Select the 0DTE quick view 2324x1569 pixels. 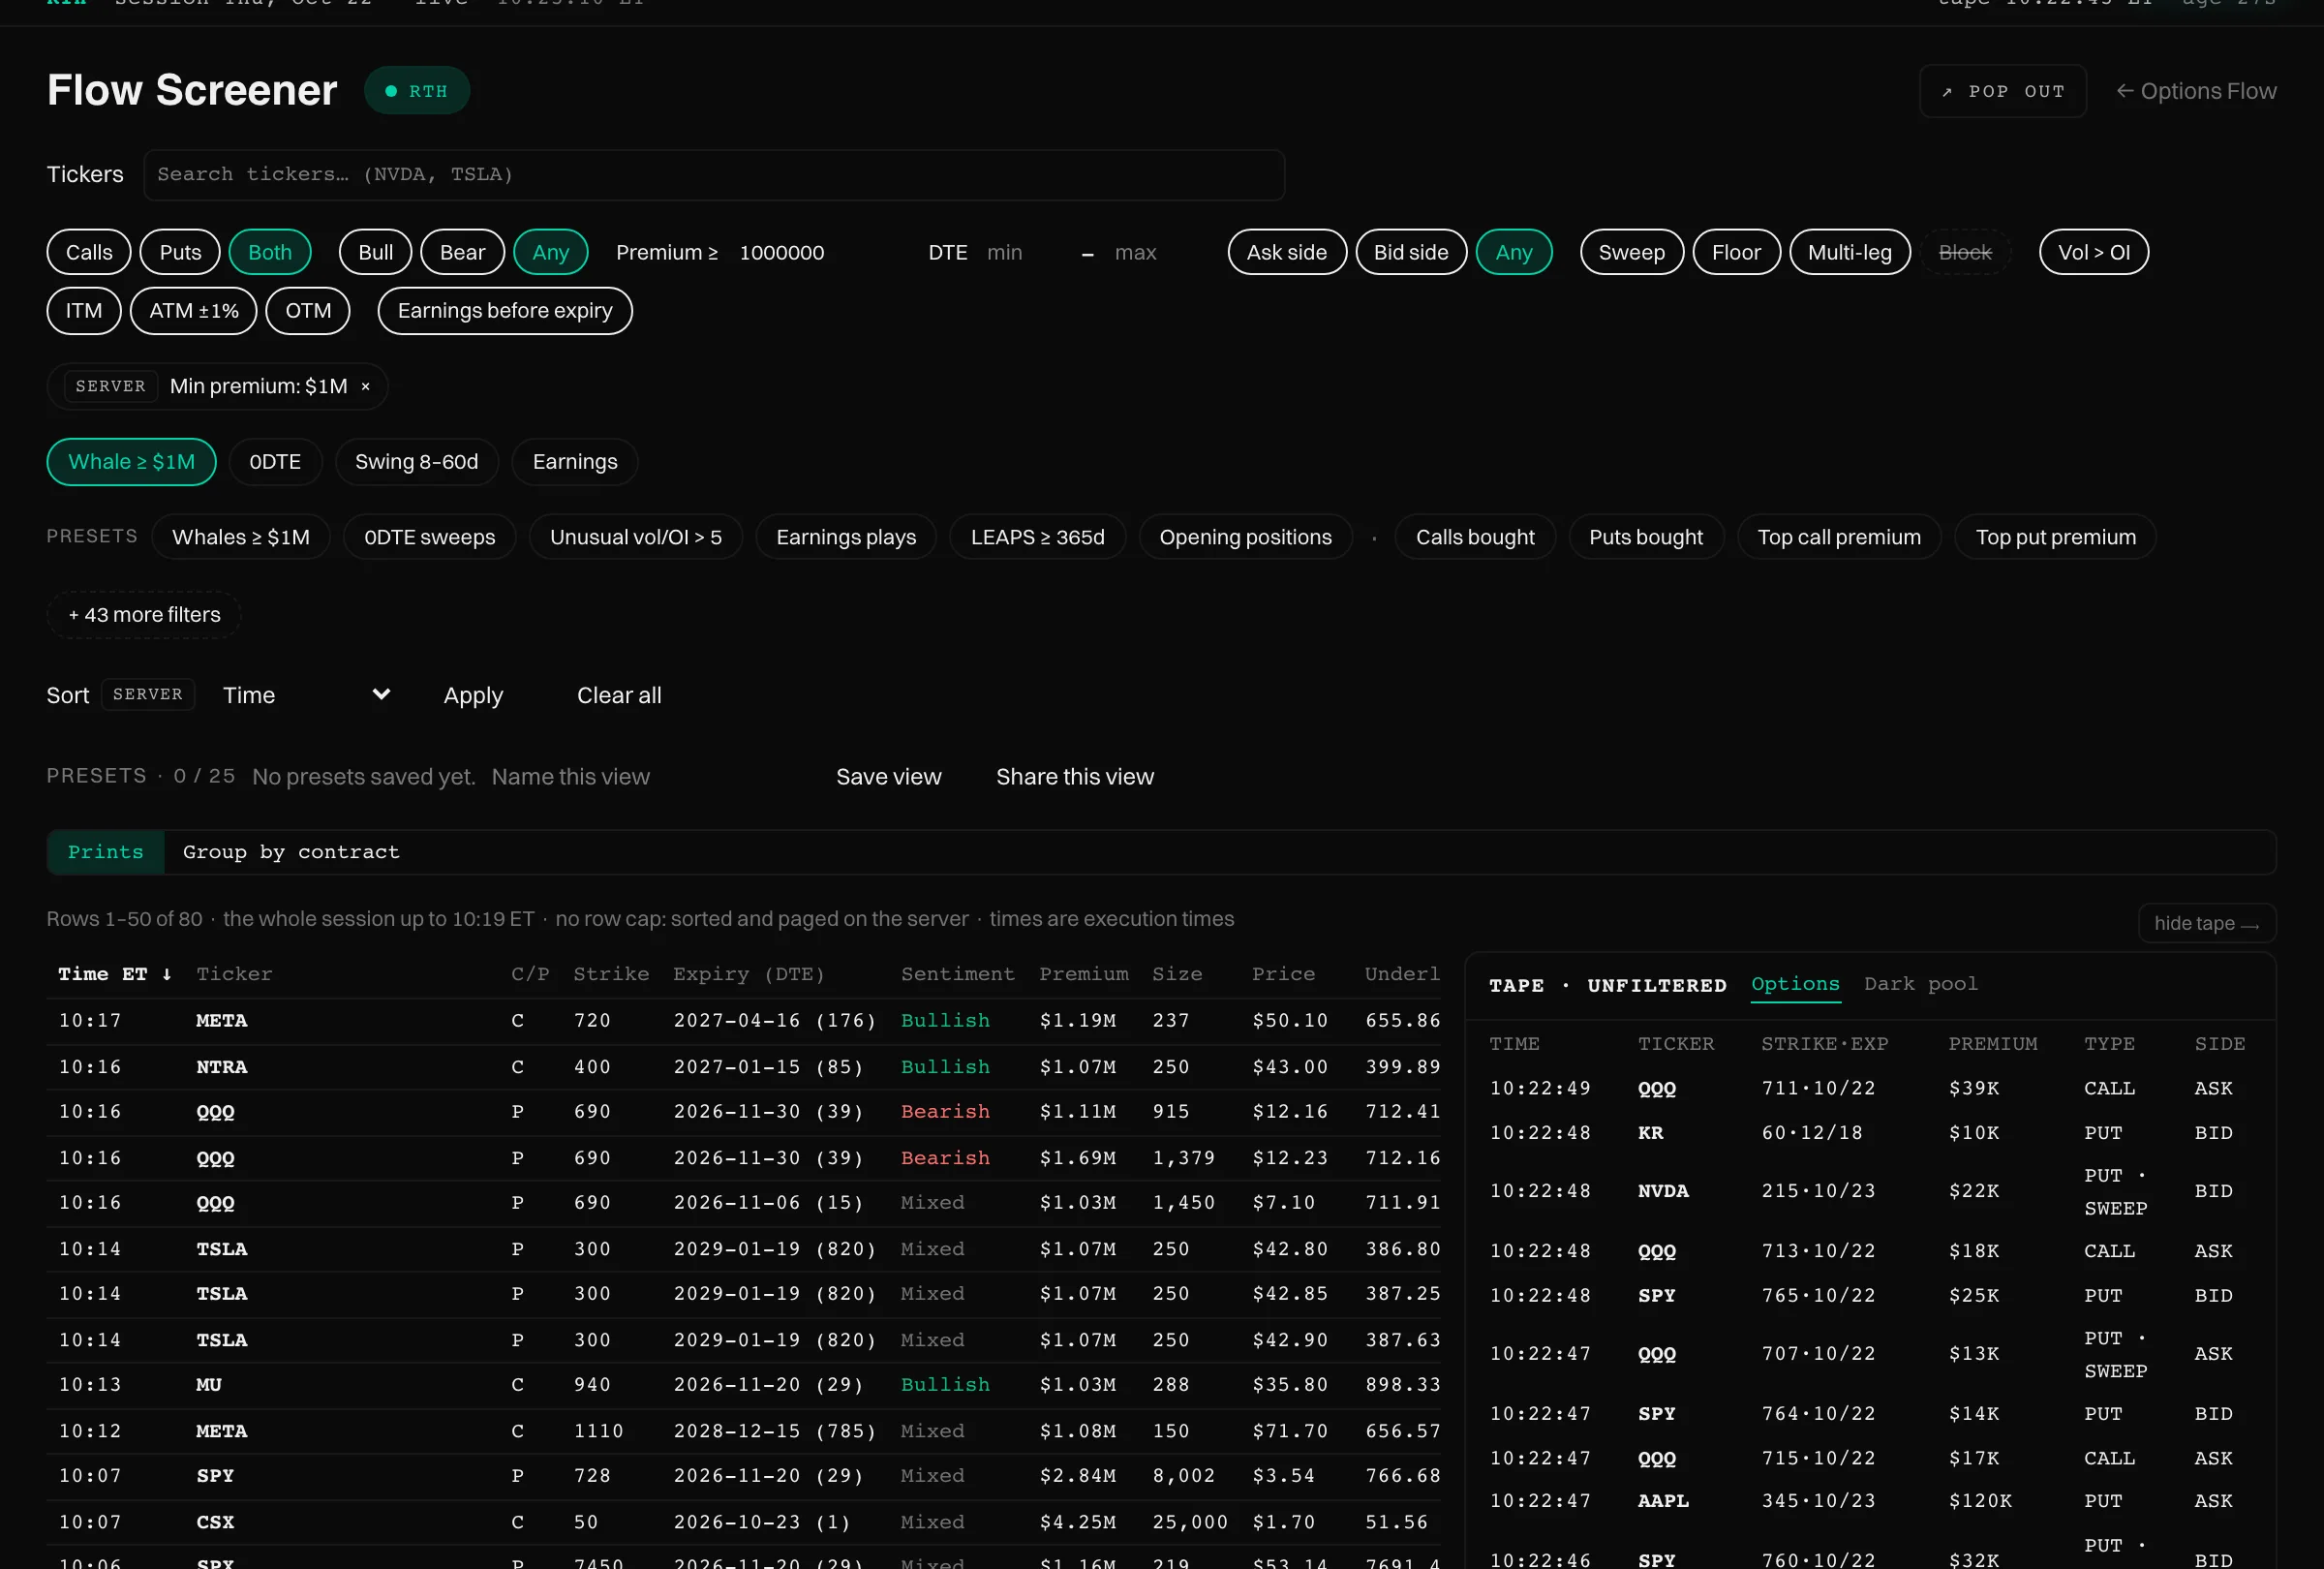(x=275, y=462)
